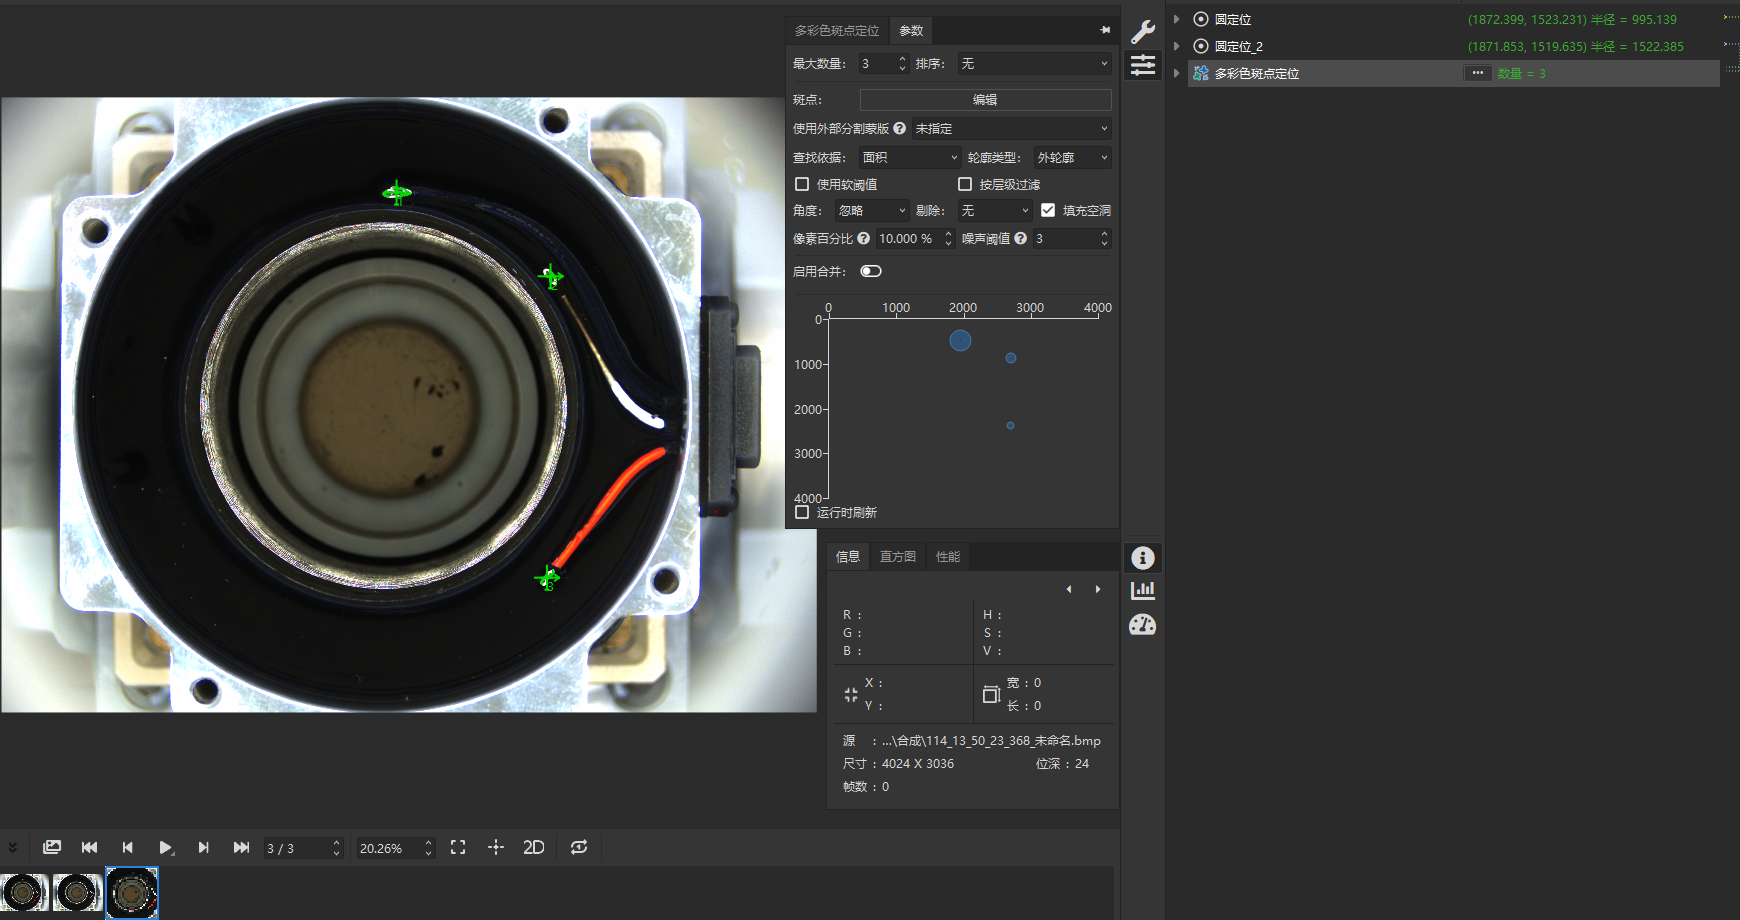Viewport: 1740px width, 920px height.
Task: Switch to the 多彩色斑点定位 tab
Action: 837,31
